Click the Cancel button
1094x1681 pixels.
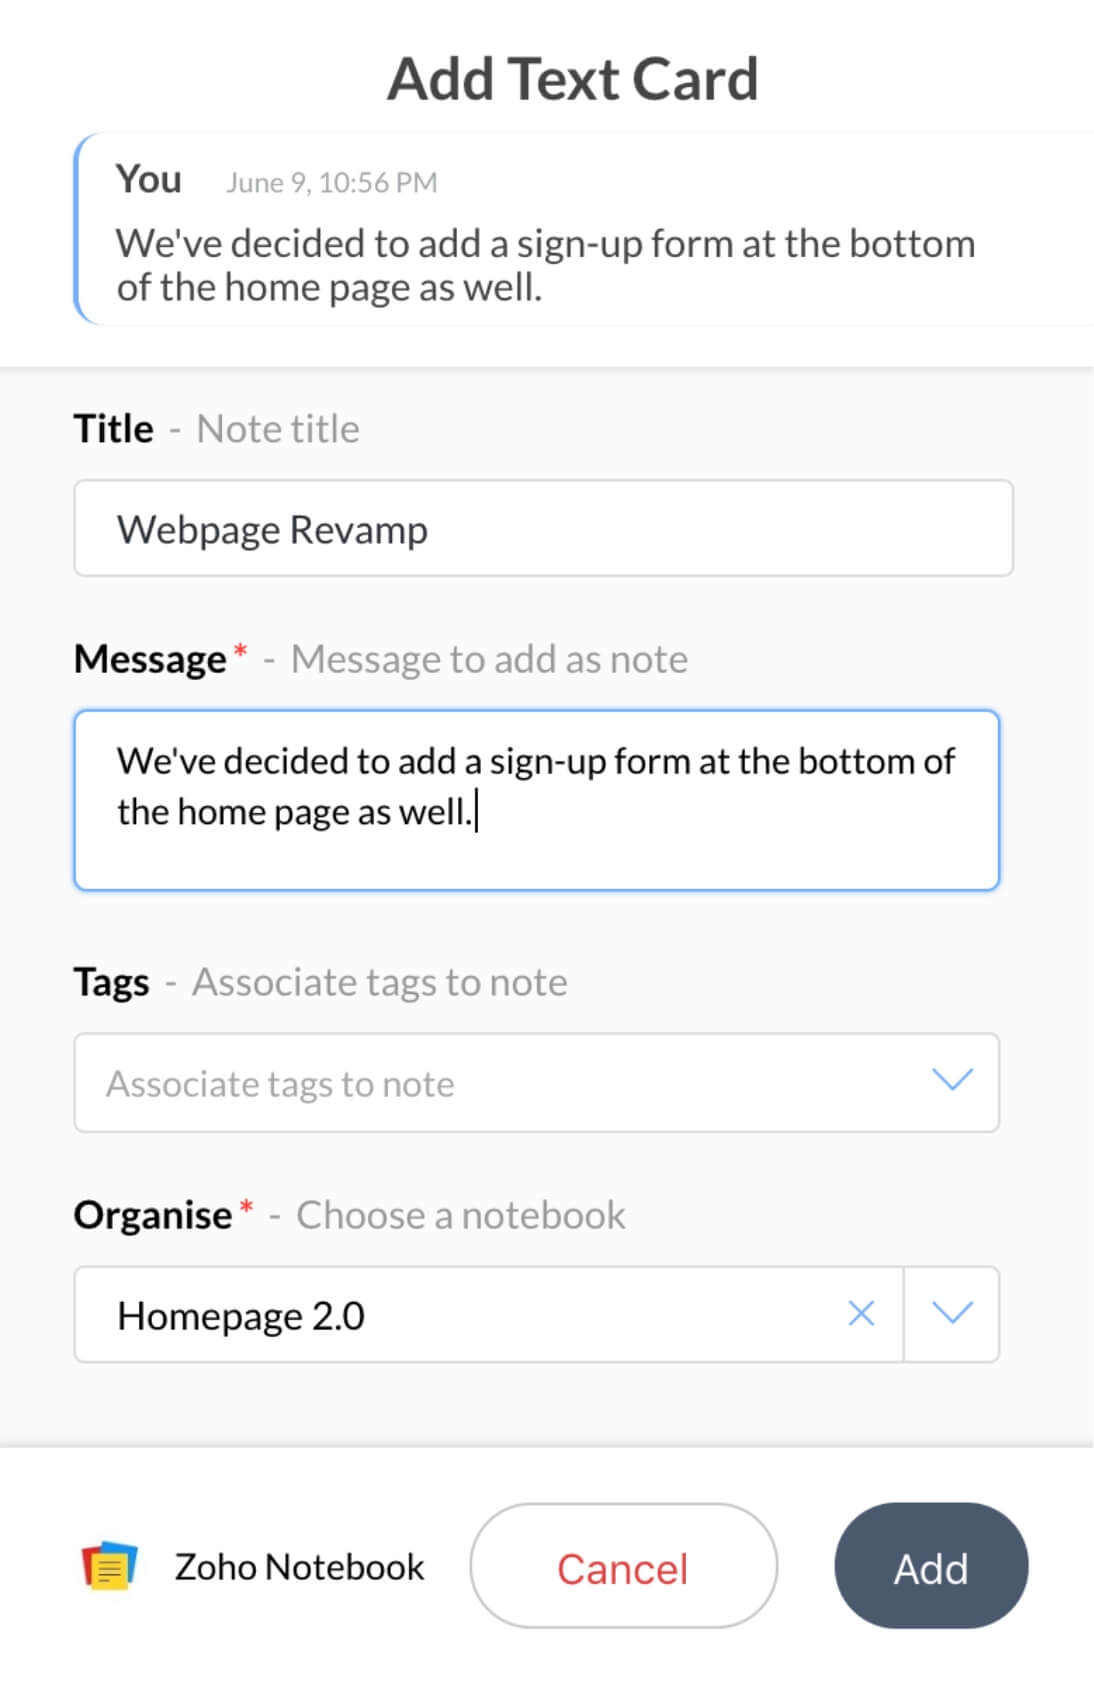622,1566
